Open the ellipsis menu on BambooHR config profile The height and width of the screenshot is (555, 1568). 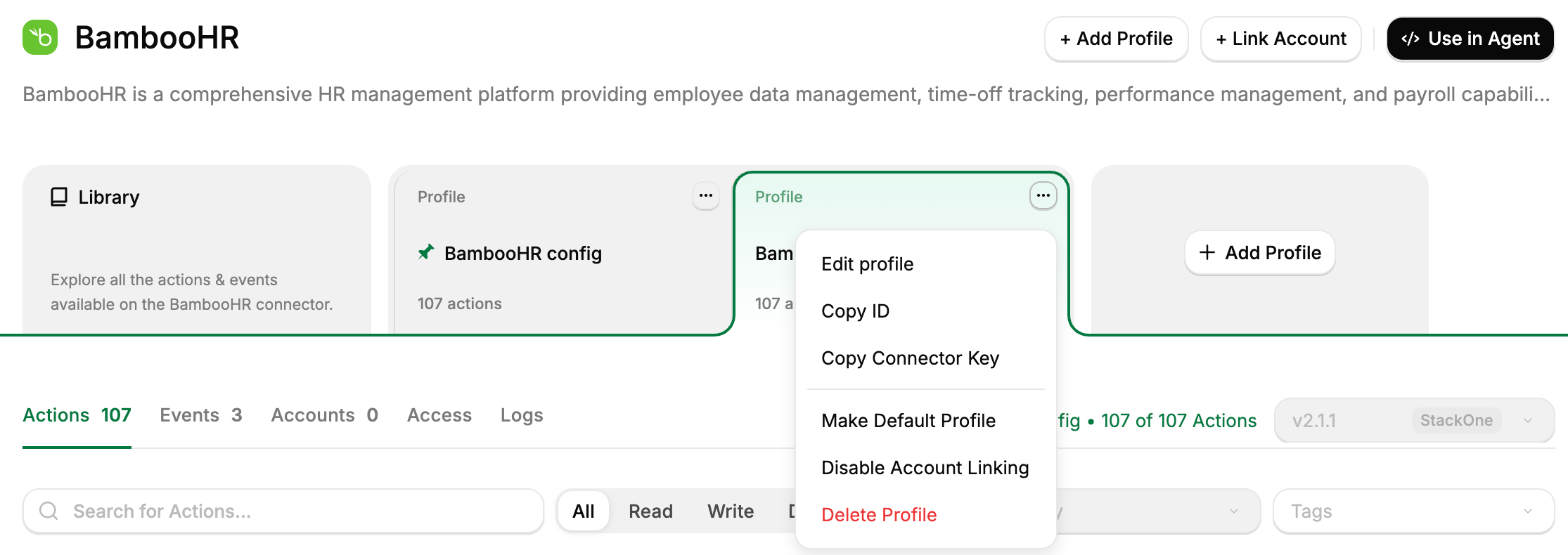click(x=706, y=196)
